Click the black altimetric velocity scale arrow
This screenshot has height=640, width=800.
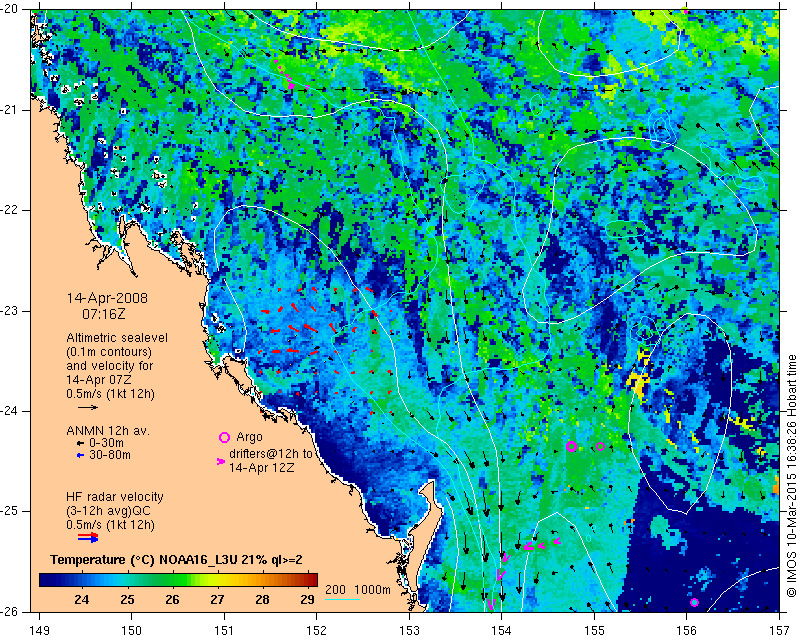88,407
